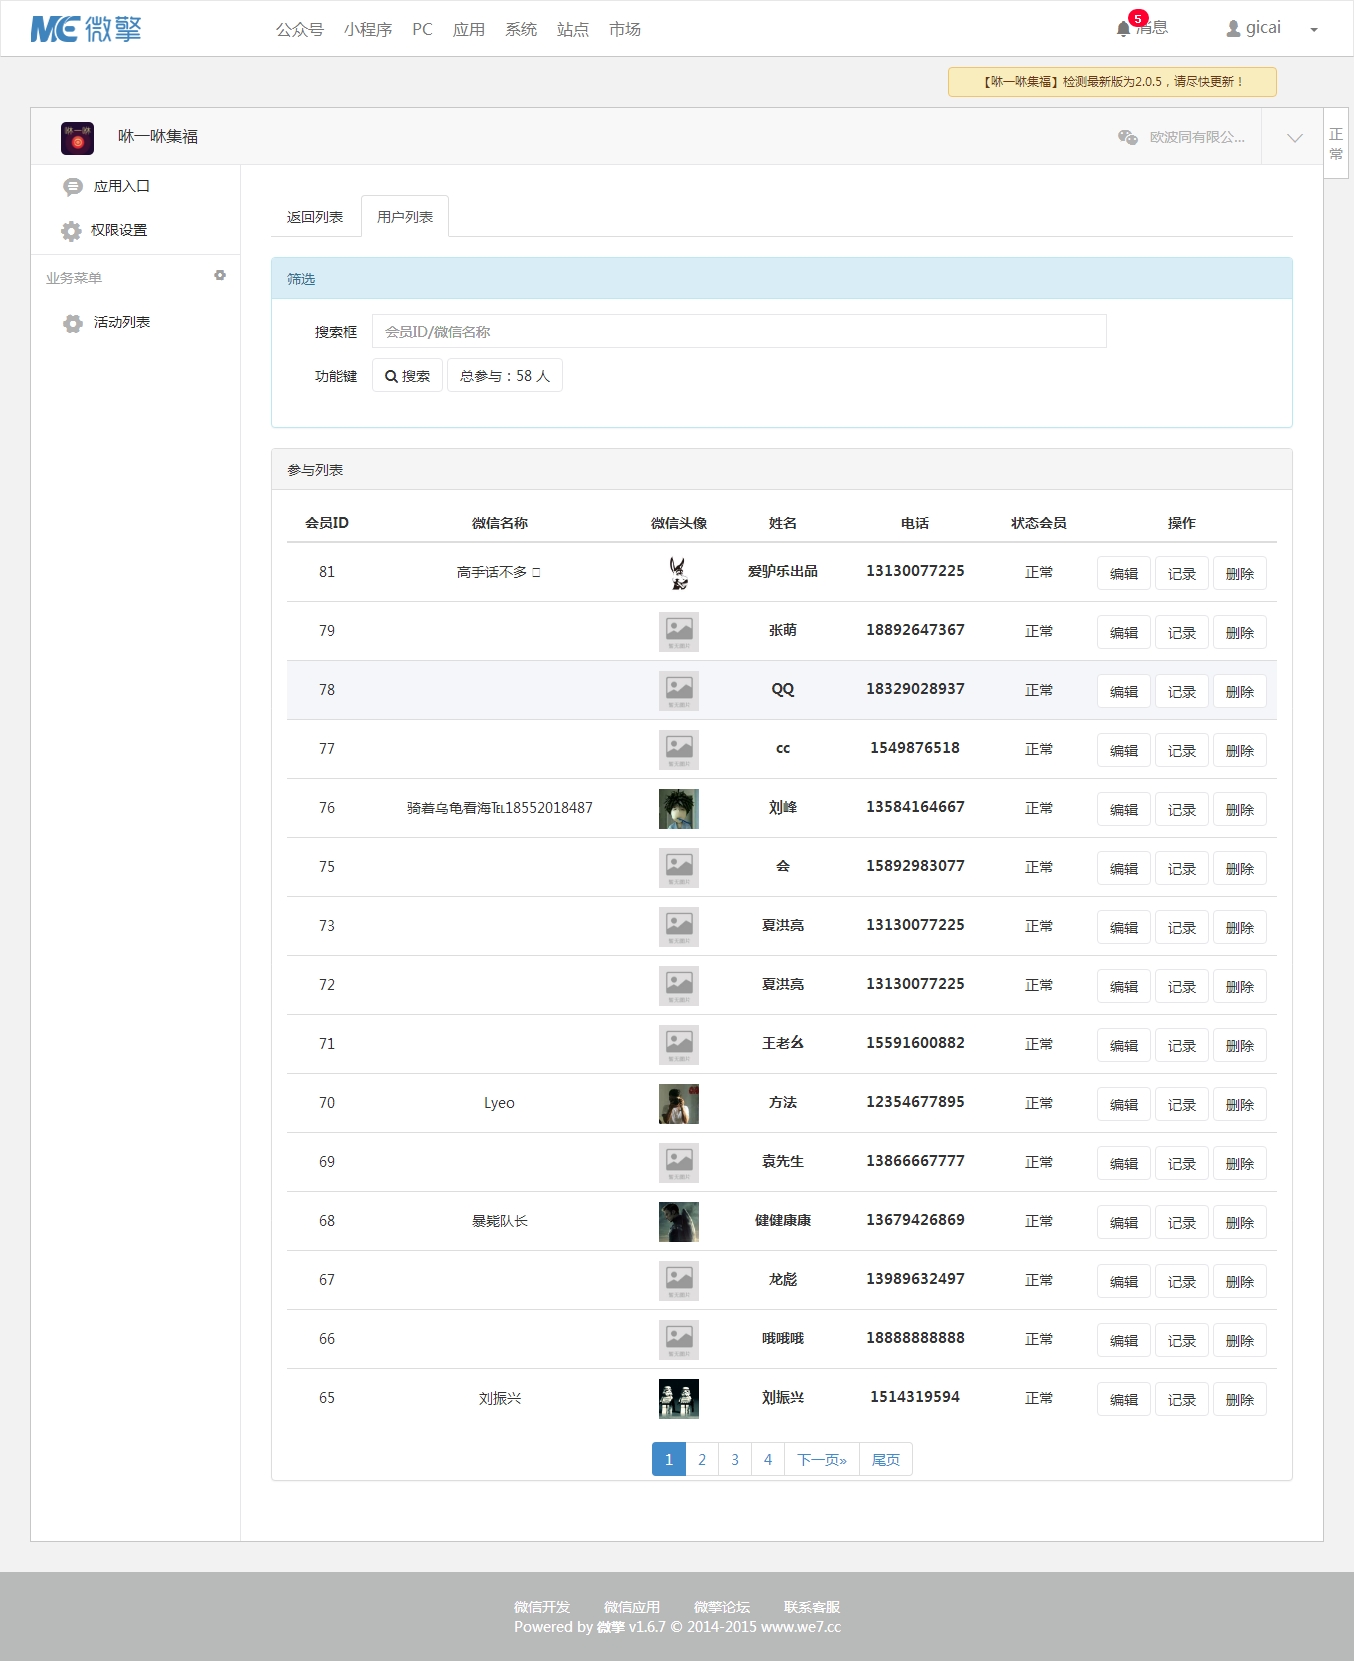Open avatar of member 70 Lyeo
The width and height of the screenshot is (1354, 1661).
679,1104
